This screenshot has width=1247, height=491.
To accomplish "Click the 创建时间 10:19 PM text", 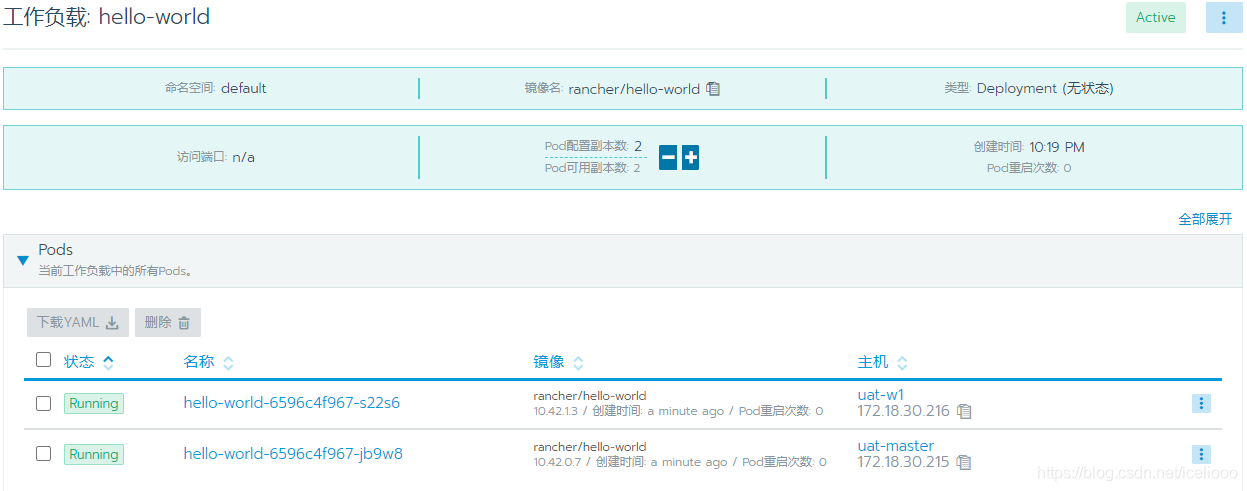I will pyautogui.click(x=1029, y=147).
